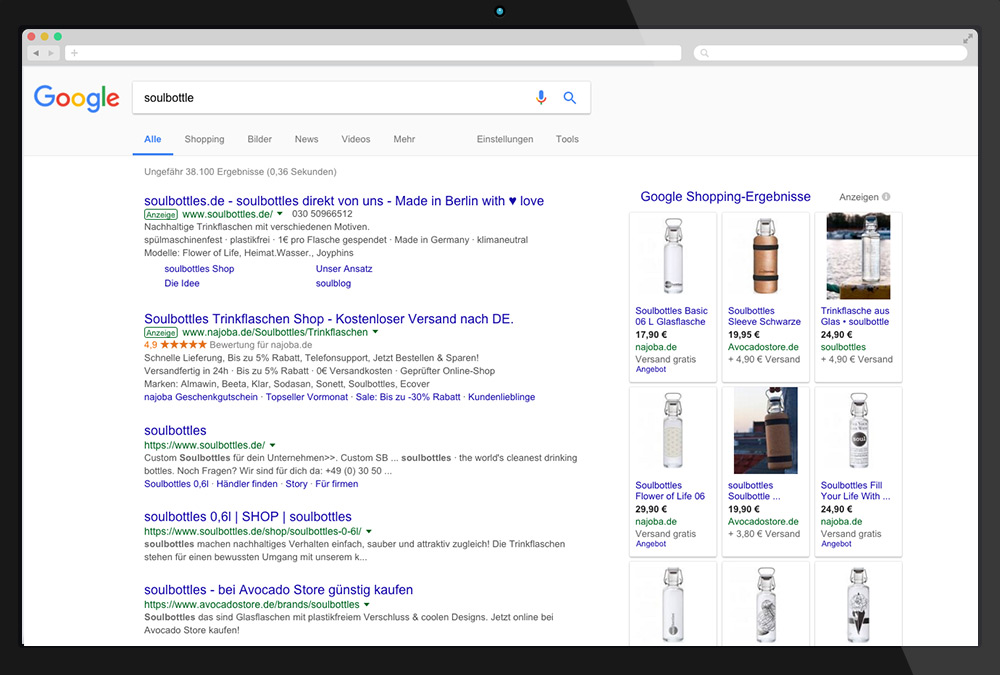Open Kundenlieblinge link
Image resolution: width=1000 pixels, height=675 pixels.
tap(501, 397)
